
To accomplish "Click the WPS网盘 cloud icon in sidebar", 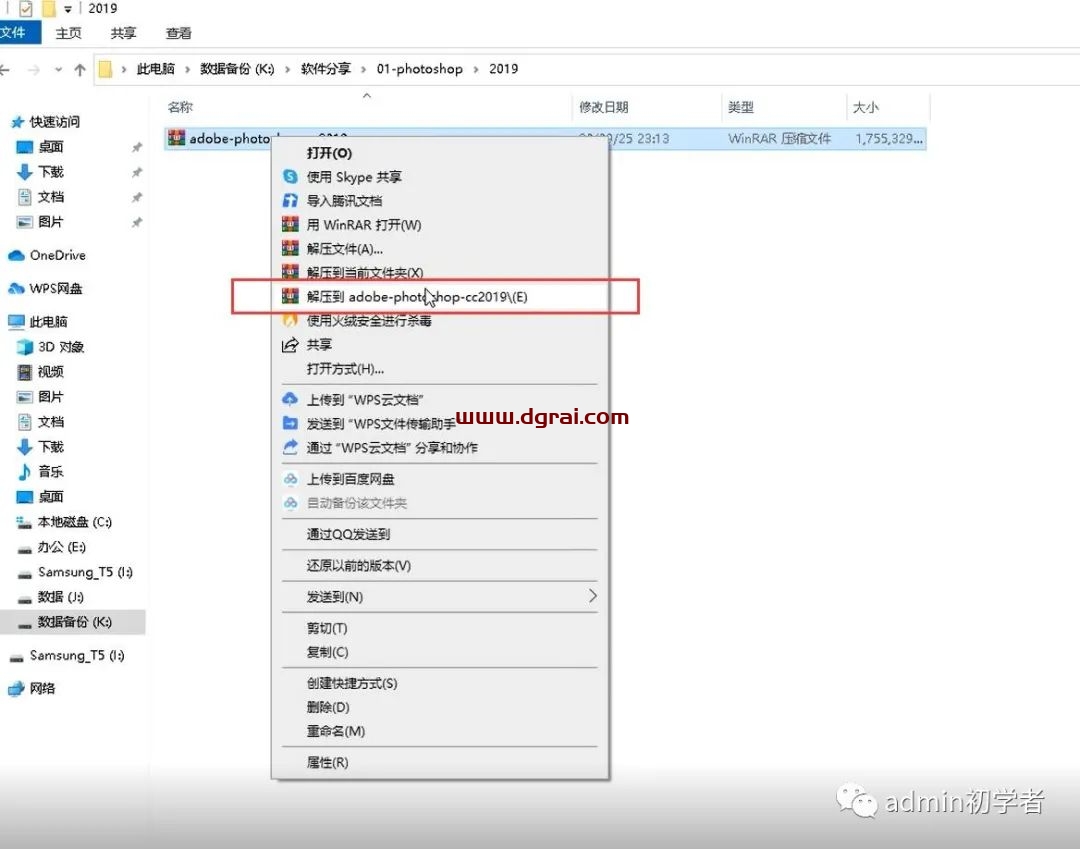I will tap(16, 289).
